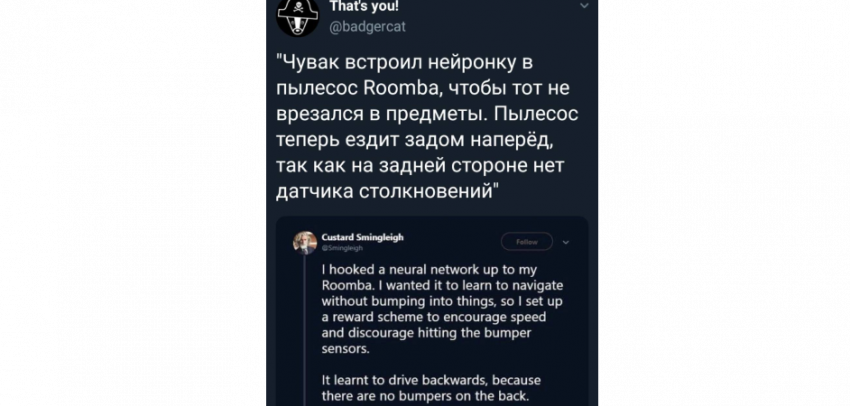The image size is (850, 406).
Task: Click the @Smingleigh handle
Action: click(343, 247)
